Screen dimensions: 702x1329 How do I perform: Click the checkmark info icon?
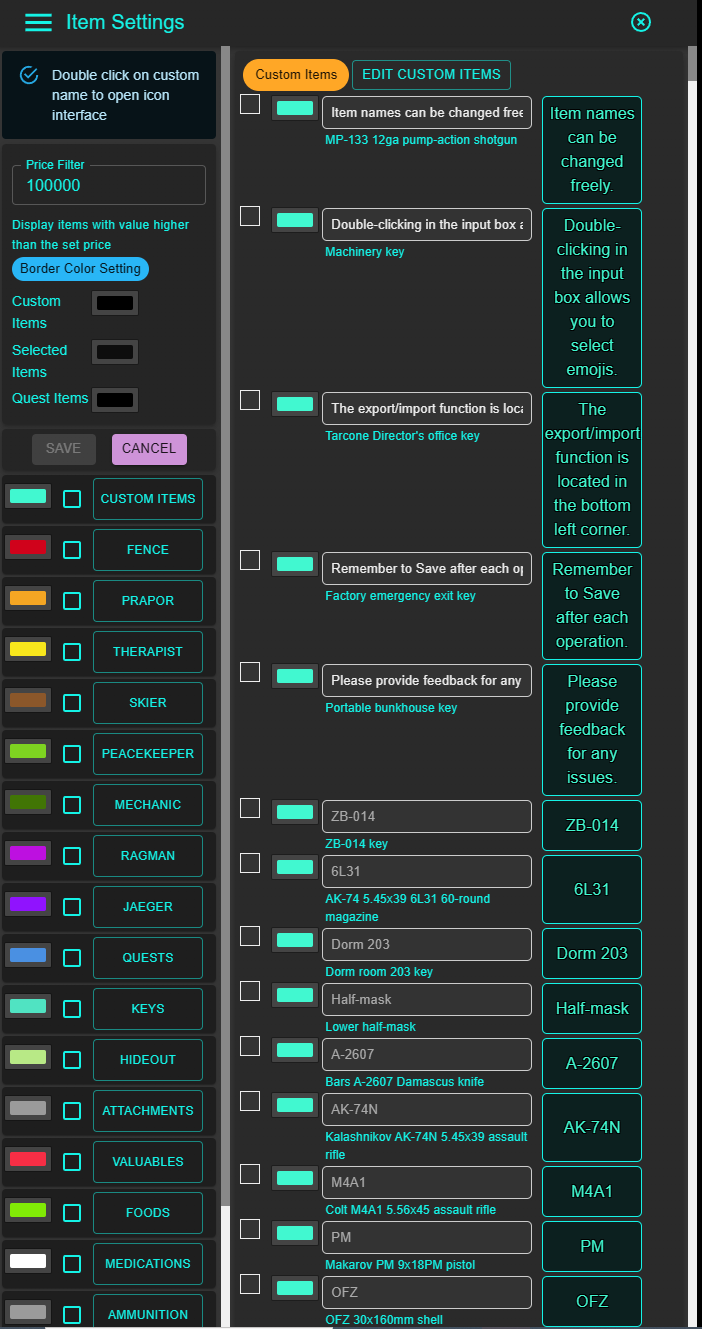[x=29, y=75]
